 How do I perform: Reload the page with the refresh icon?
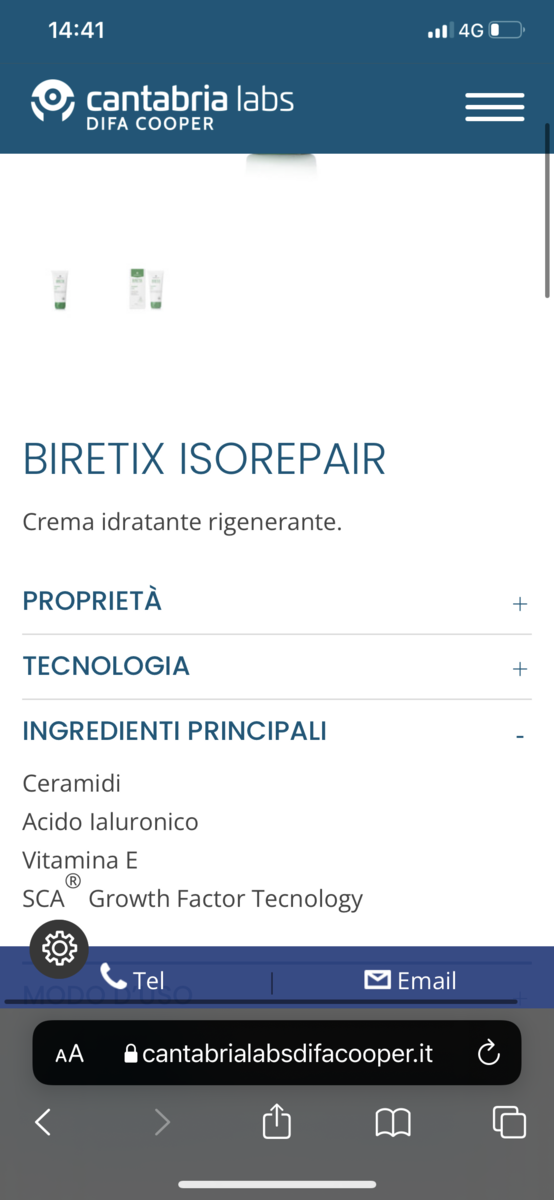point(488,1052)
